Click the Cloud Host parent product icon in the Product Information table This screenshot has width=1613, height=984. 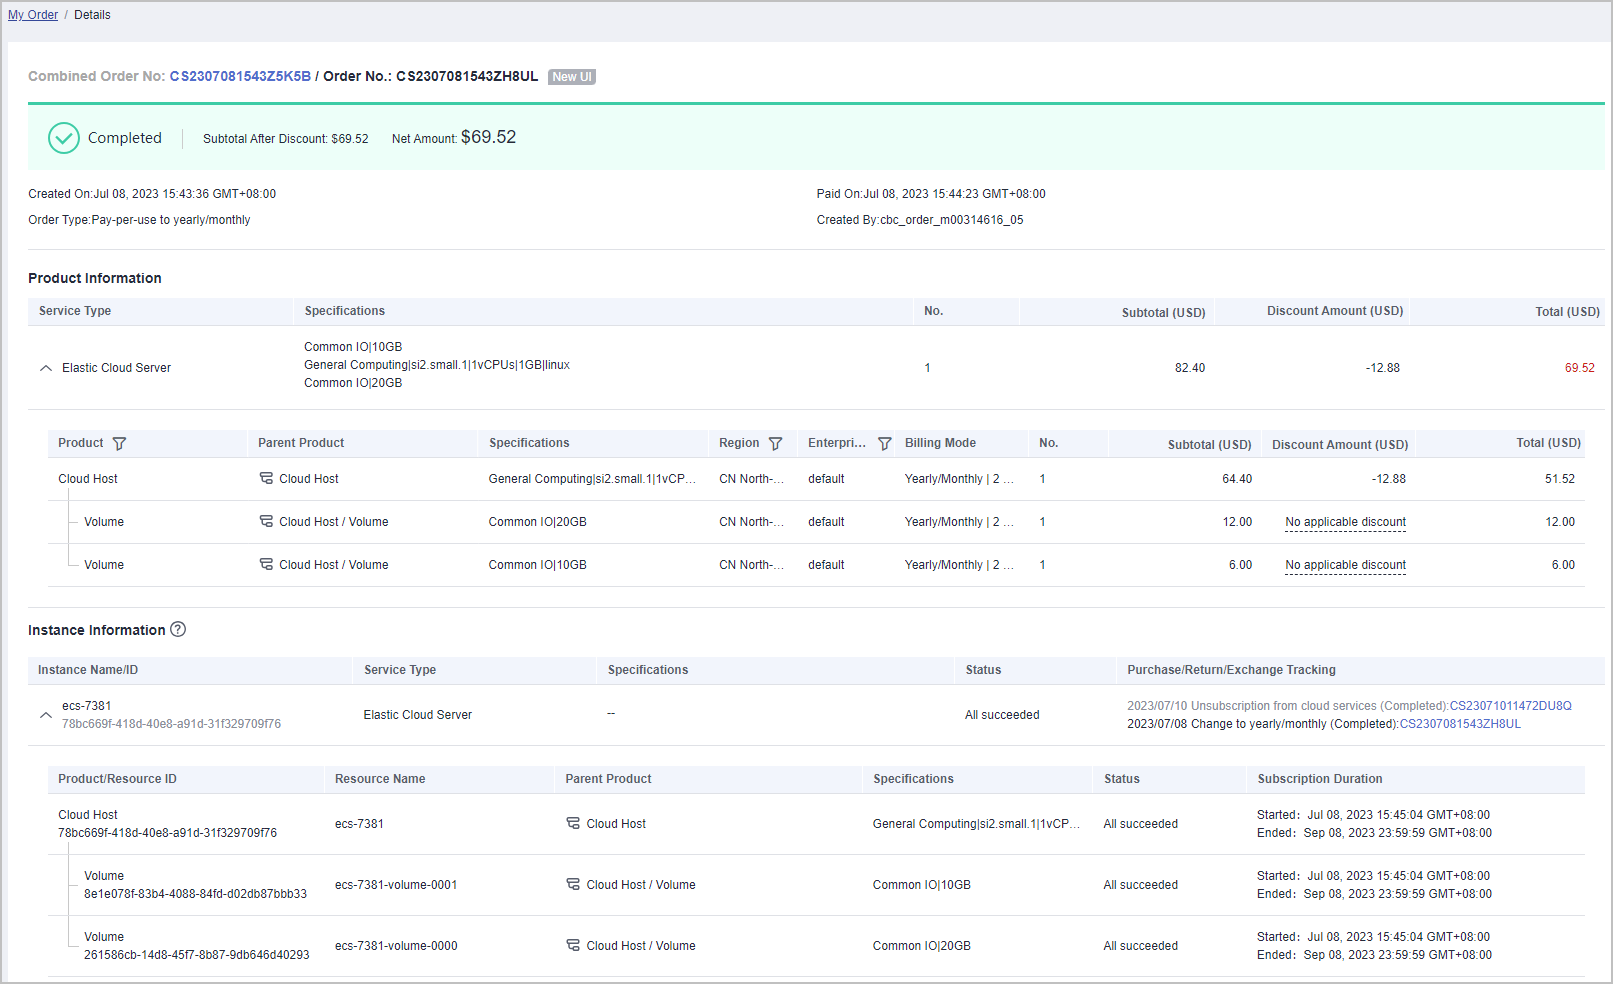point(266,479)
